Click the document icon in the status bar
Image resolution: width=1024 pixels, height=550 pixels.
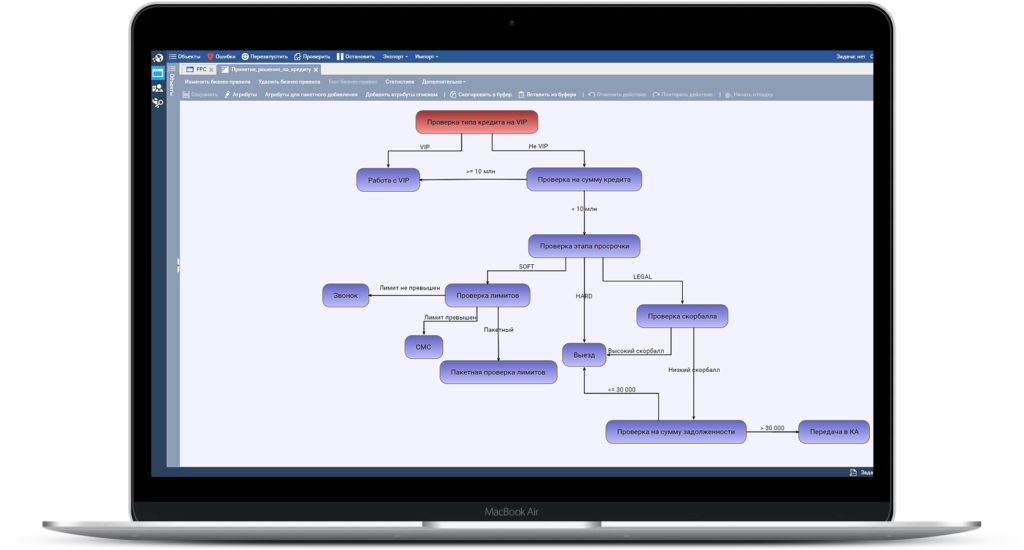(853, 472)
